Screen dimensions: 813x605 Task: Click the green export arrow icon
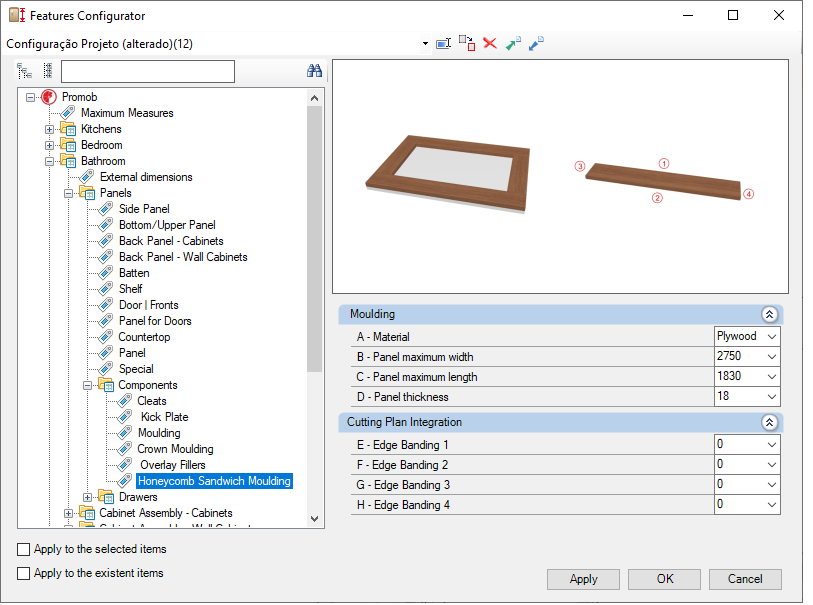513,44
